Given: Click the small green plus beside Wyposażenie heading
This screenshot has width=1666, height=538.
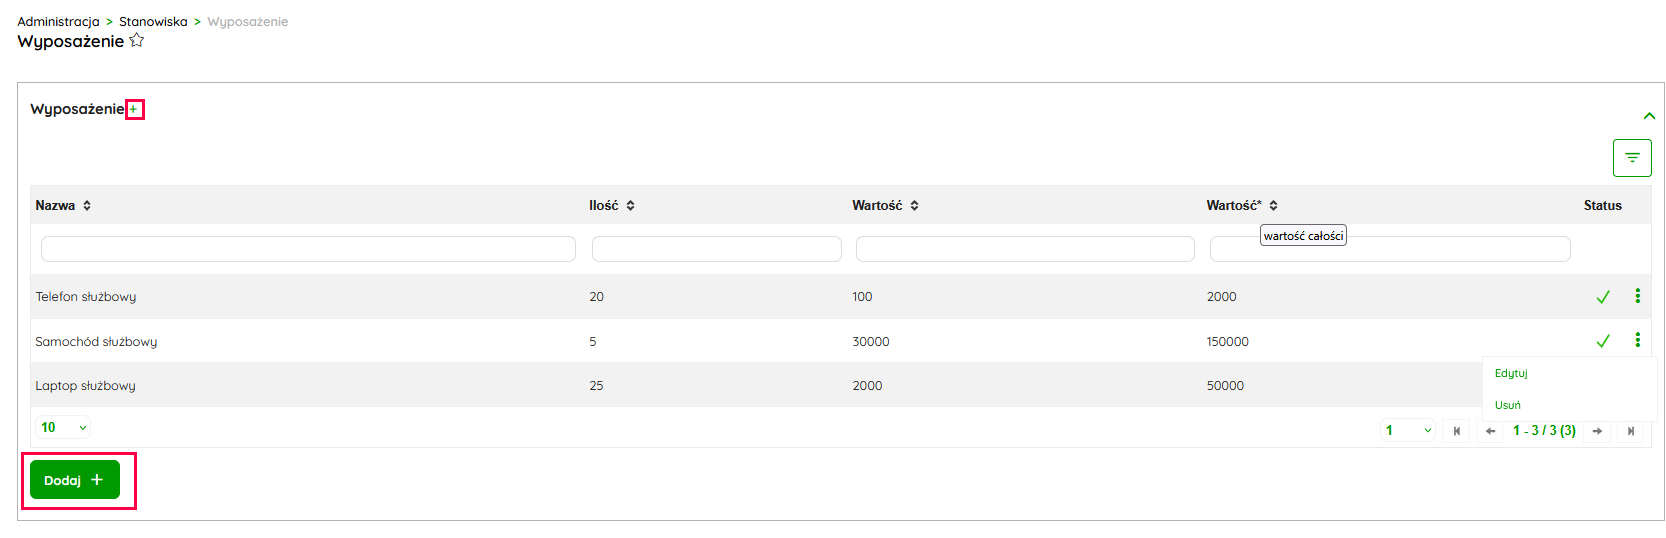Looking at the screenshot, I should [x=134, y=109].
